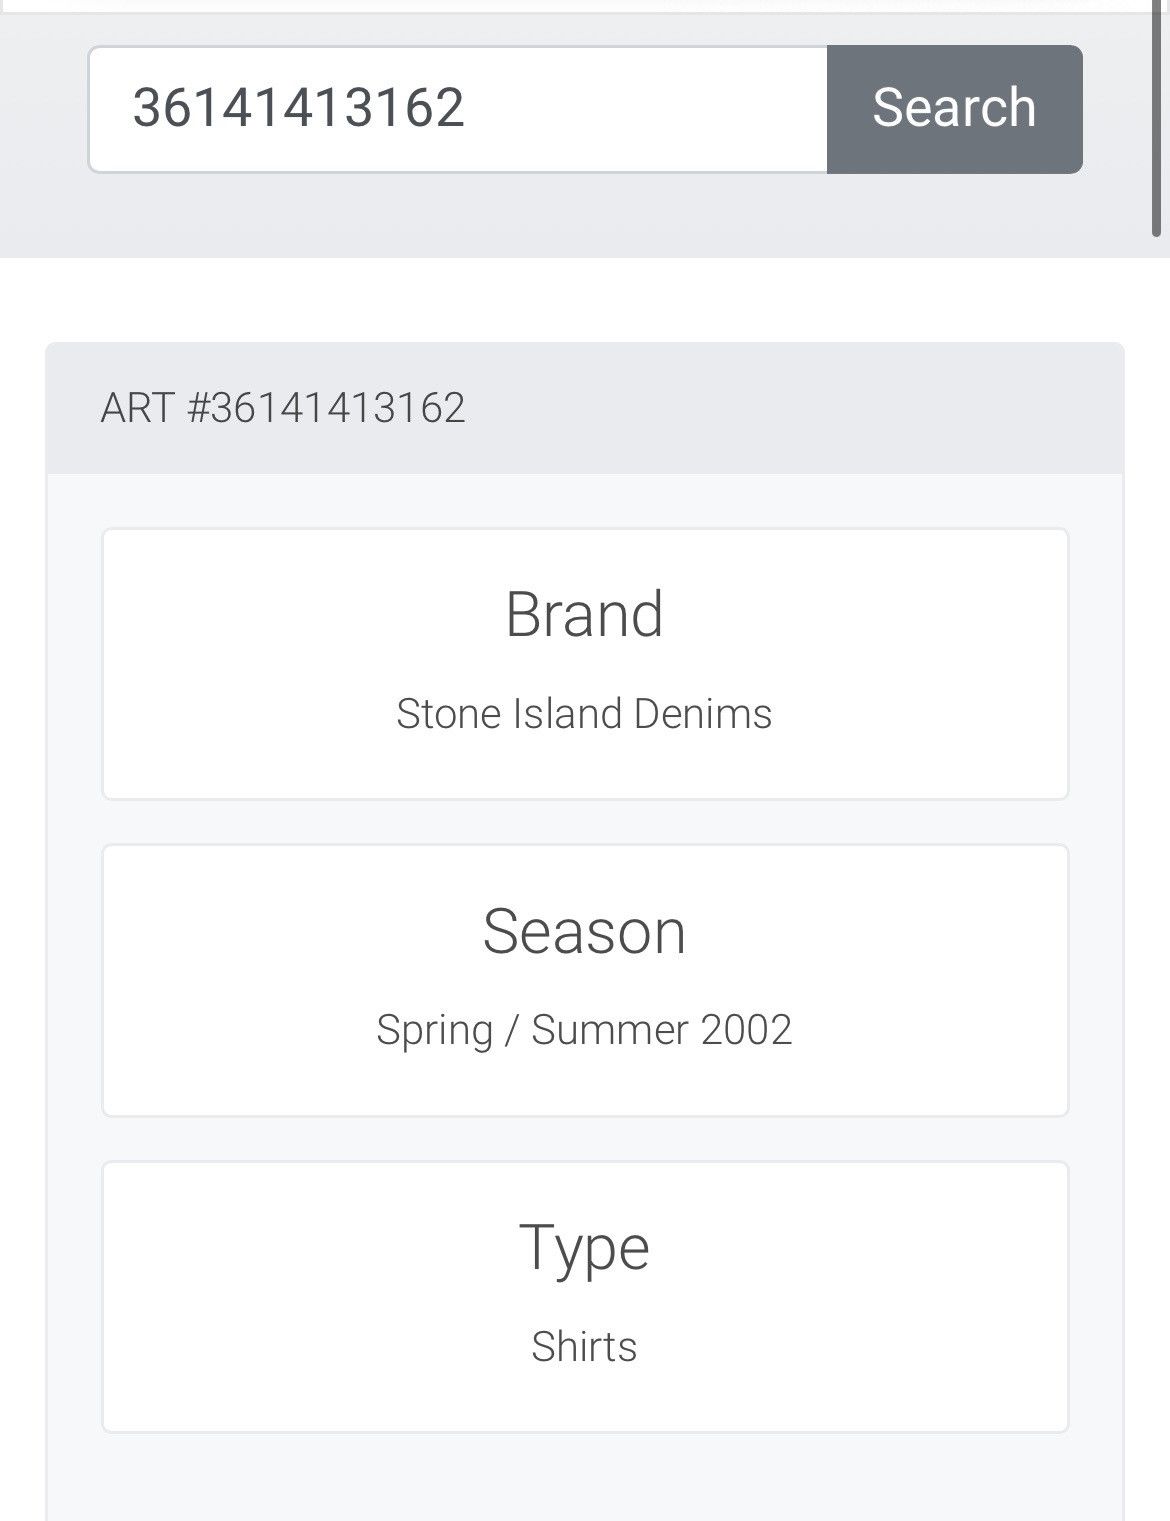1170x1521 pixels.
Task: Select the Stone Island Denims text
Action: [584, 714]
